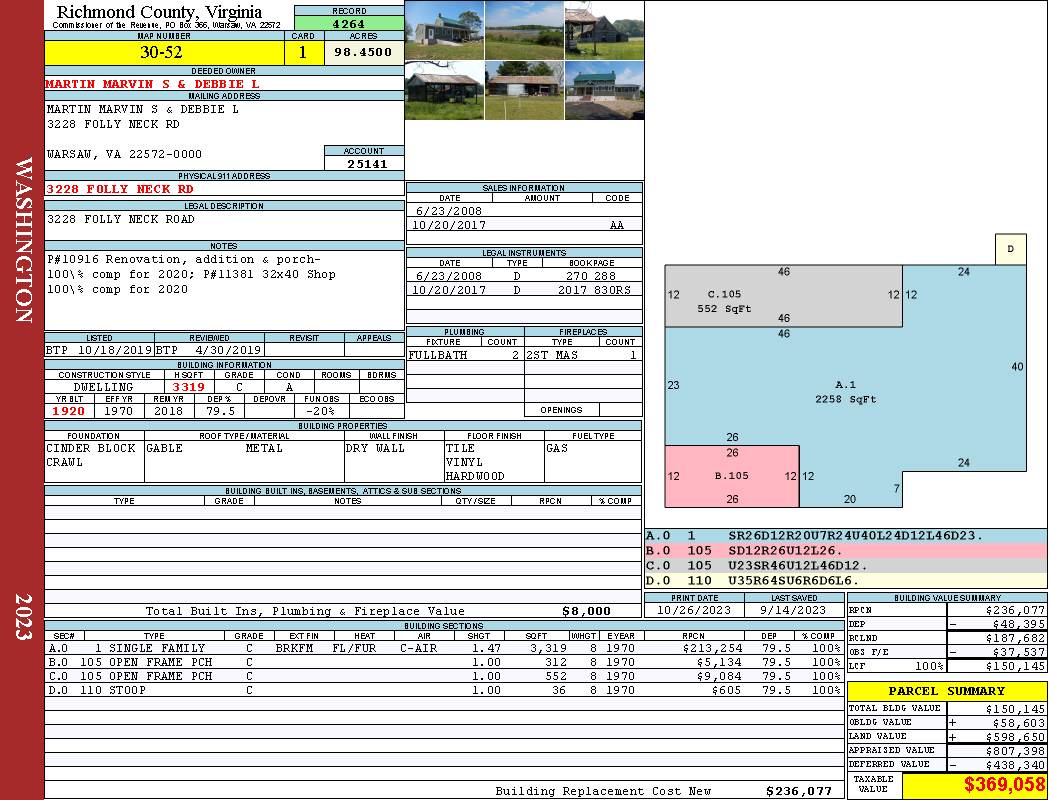The image size is (1050, 800).
Task: Select physical address 3228 FOLLY NECK RD
Action: coord(120,189)
